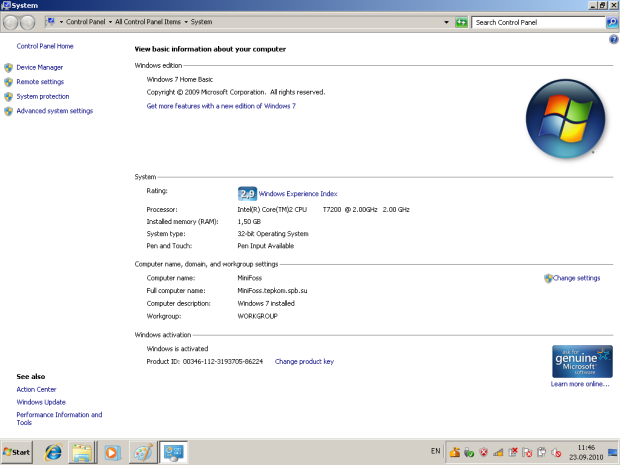The height and width of the screenshot is (465, 620).
Task: Open the Action Center flag tray icon
Action: pos(527,452)
